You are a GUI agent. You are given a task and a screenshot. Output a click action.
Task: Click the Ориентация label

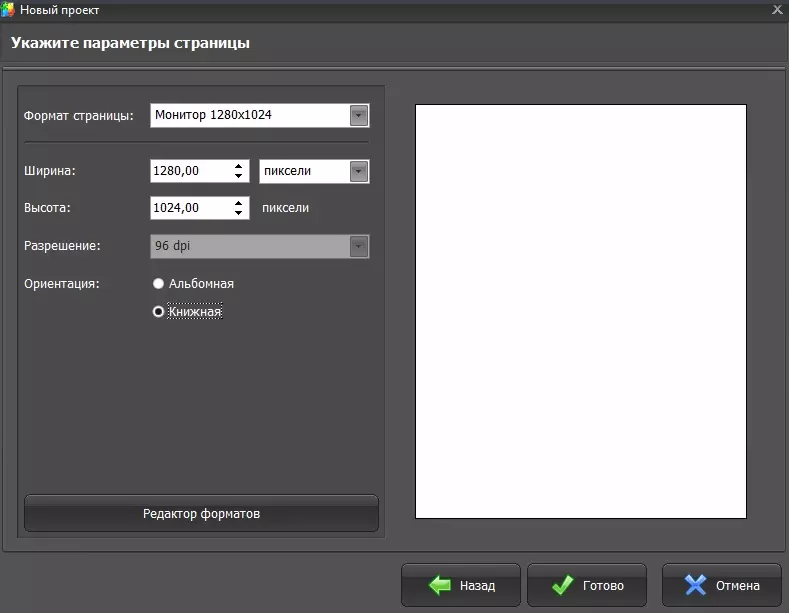[62, 284]
